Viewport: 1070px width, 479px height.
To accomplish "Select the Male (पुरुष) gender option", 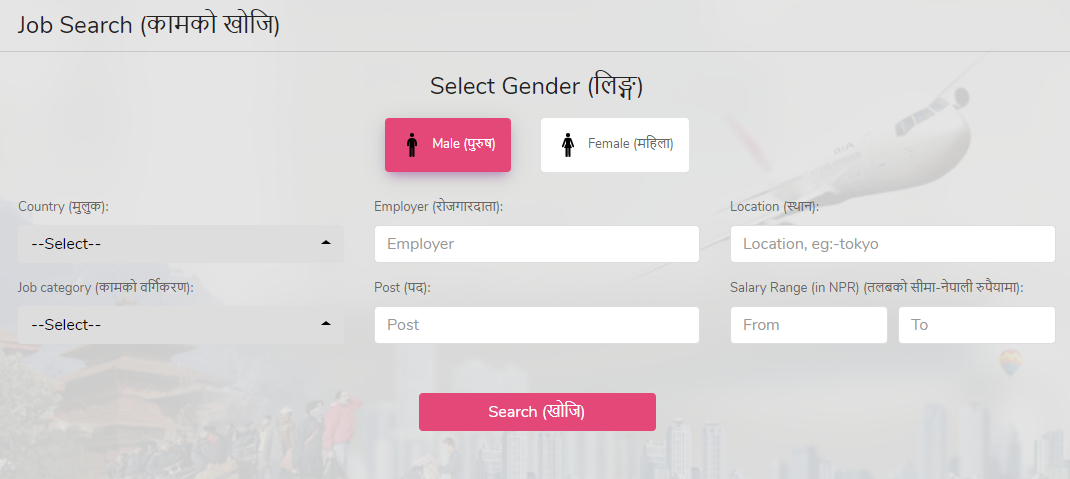I will (463, 144).
